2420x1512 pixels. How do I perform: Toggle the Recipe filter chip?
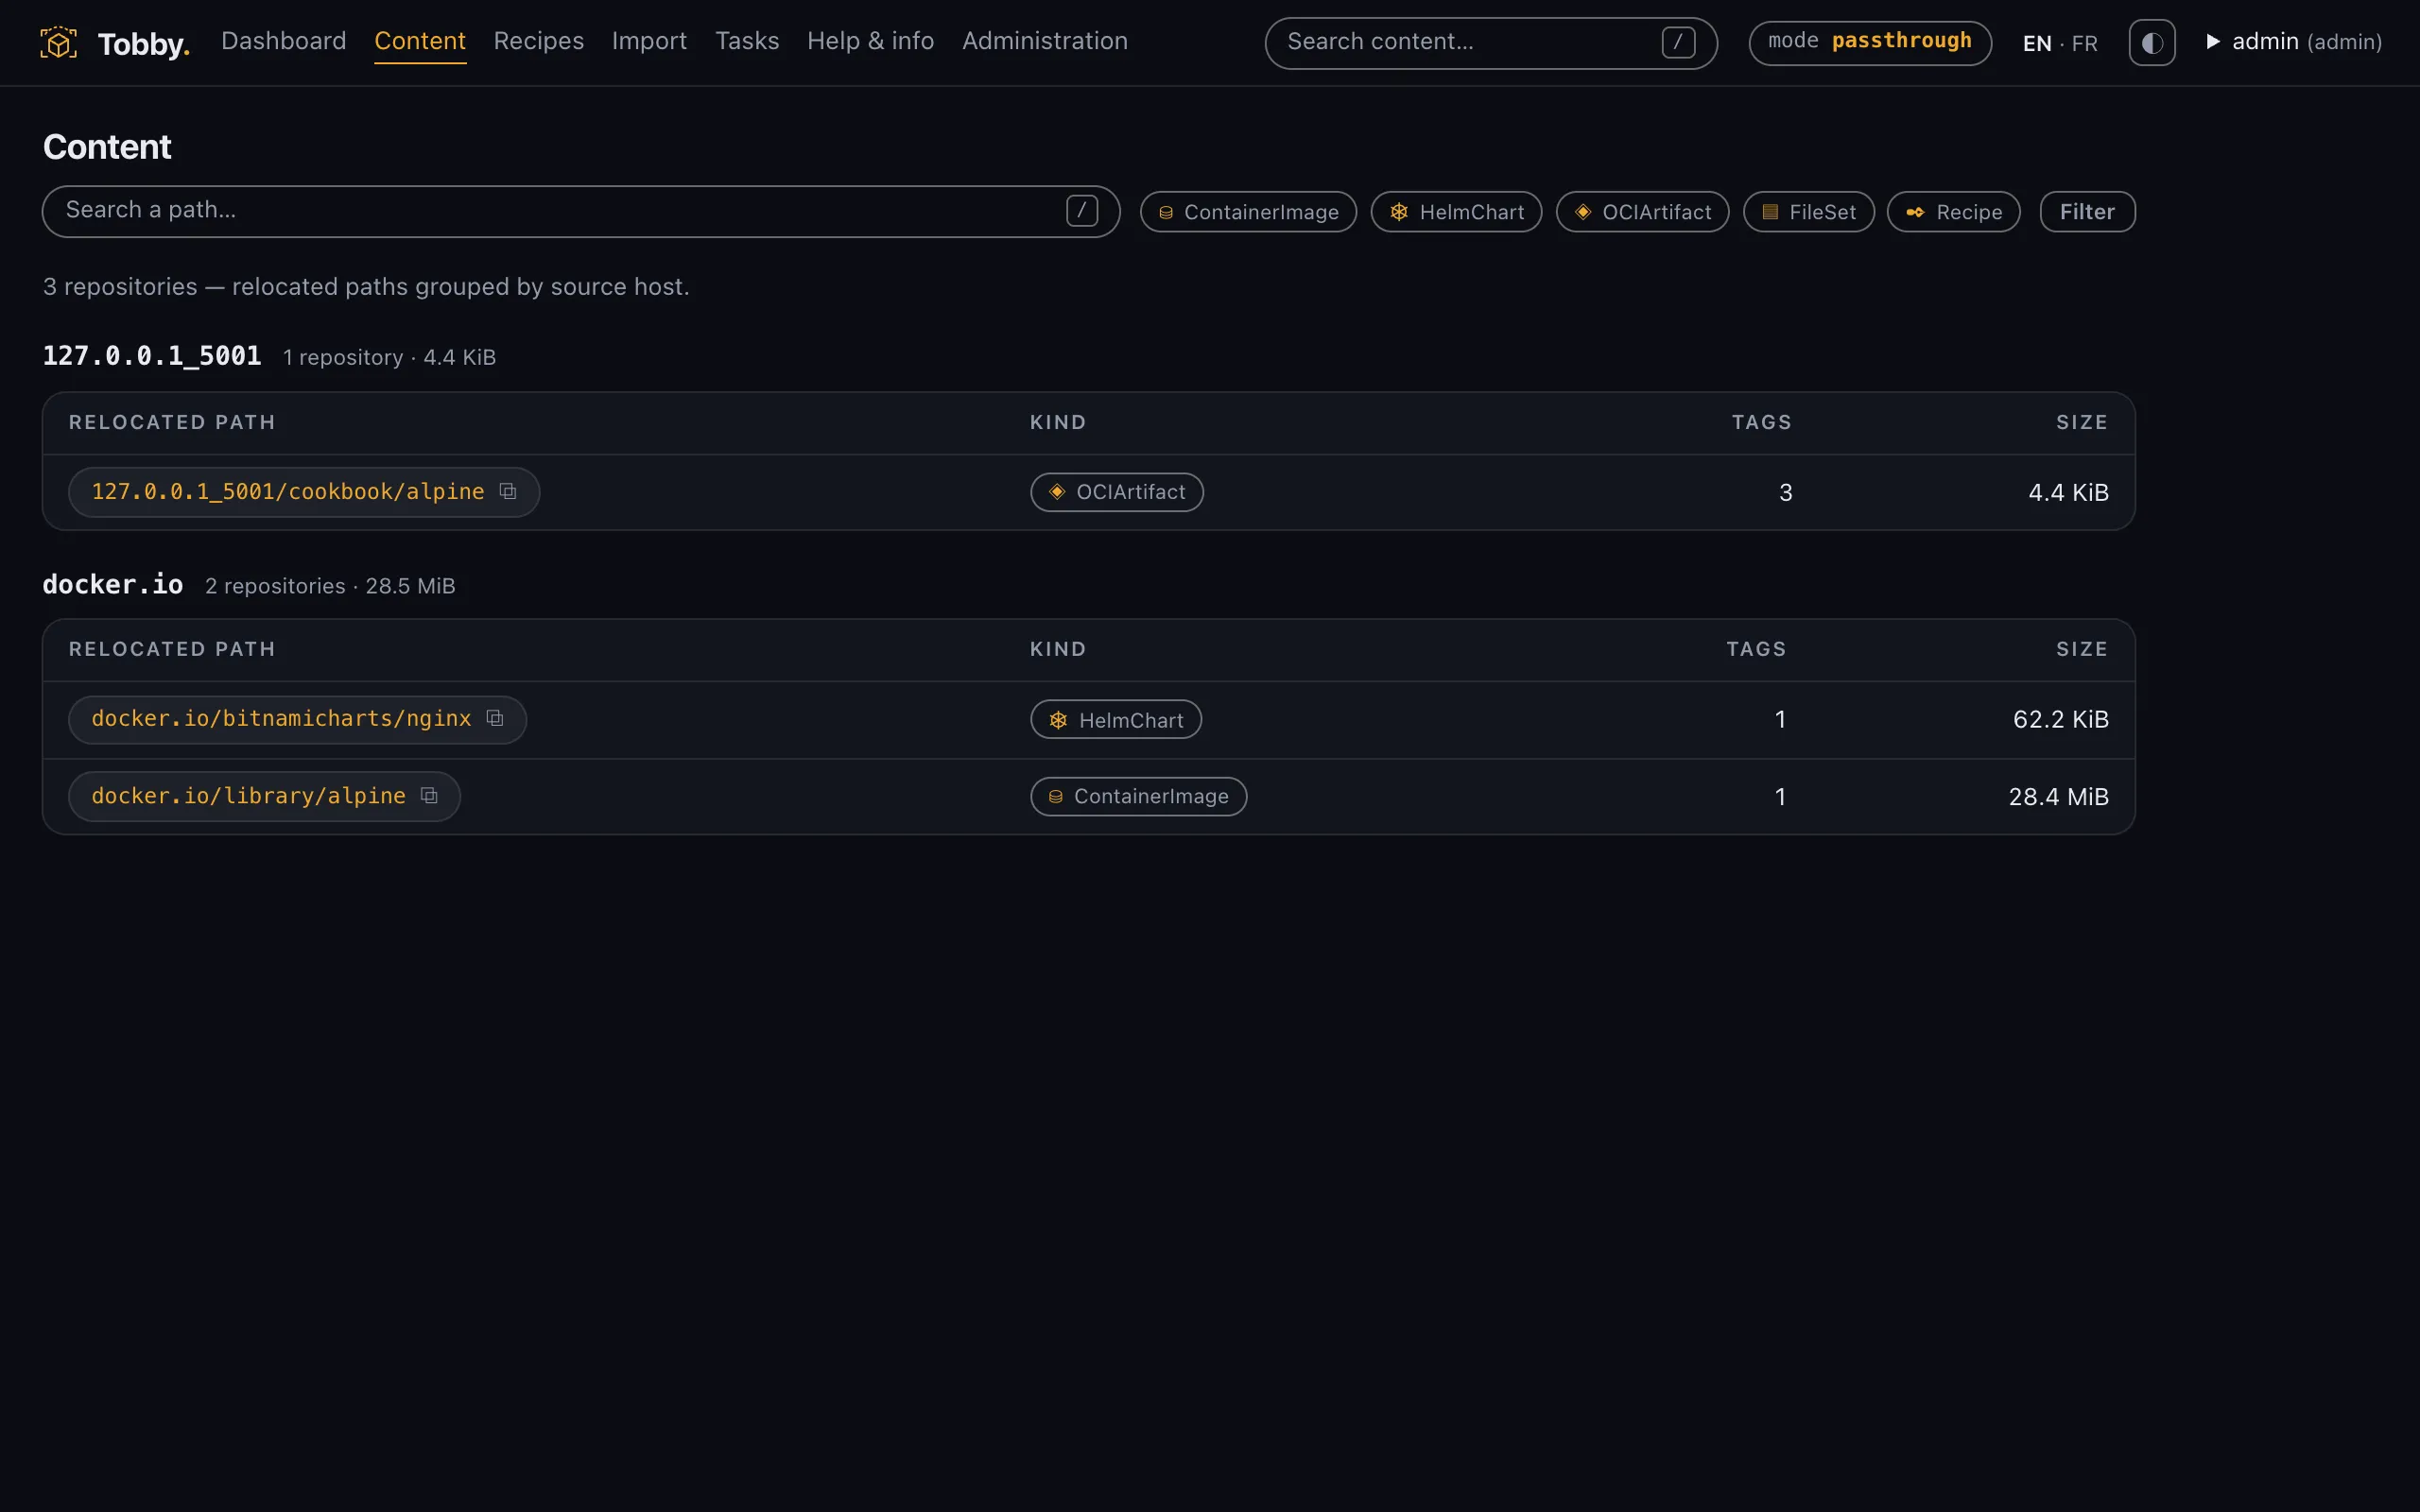[x=1953, y=212]
